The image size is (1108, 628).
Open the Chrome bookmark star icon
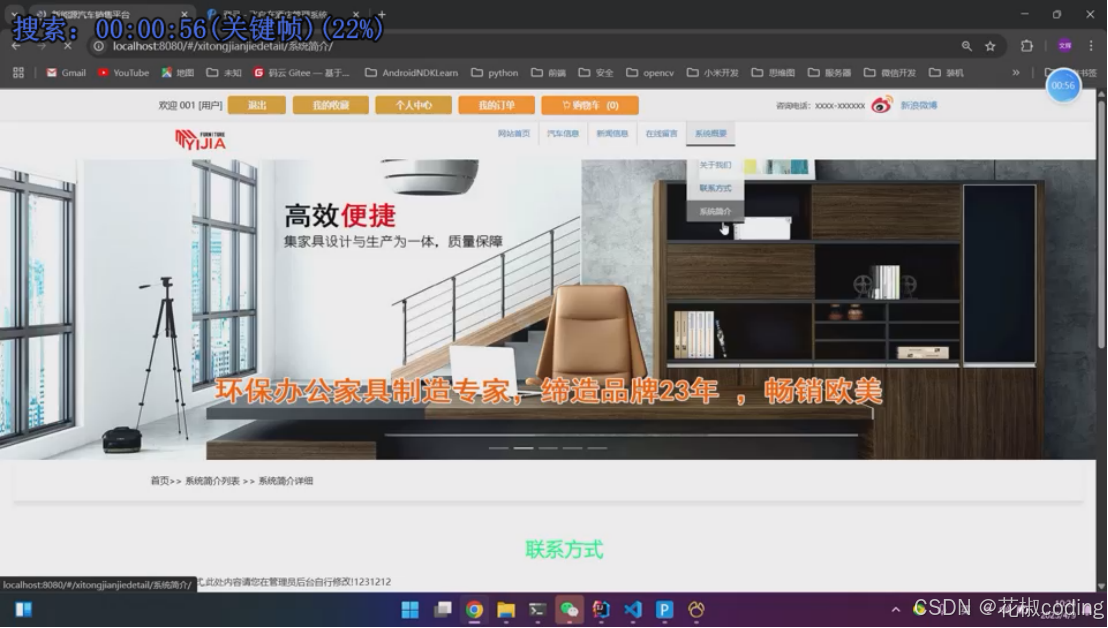pyautogui.click(x=990, y=46)
